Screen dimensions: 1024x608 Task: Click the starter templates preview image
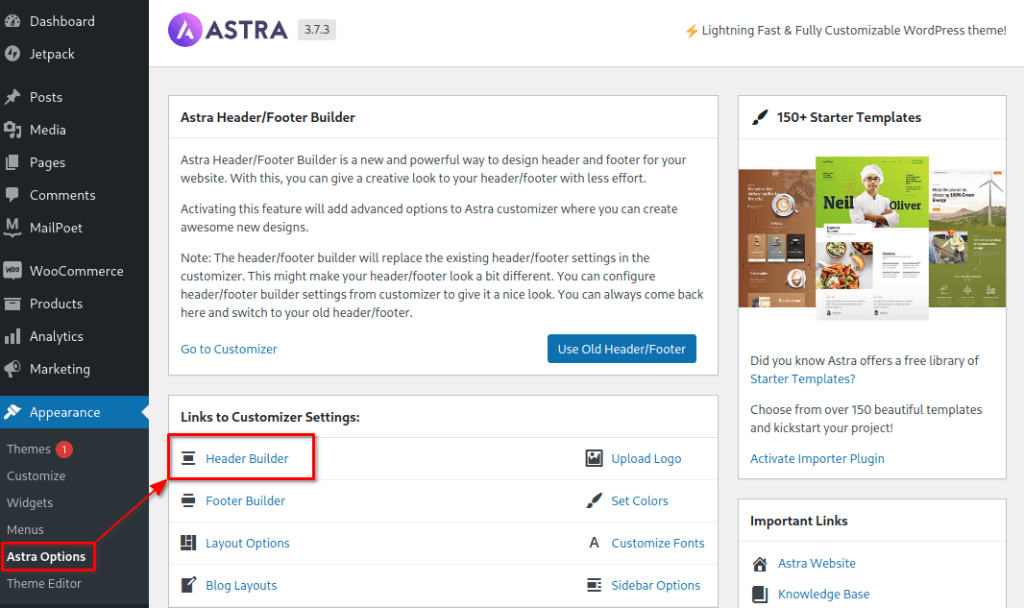[x=872, y=238]
